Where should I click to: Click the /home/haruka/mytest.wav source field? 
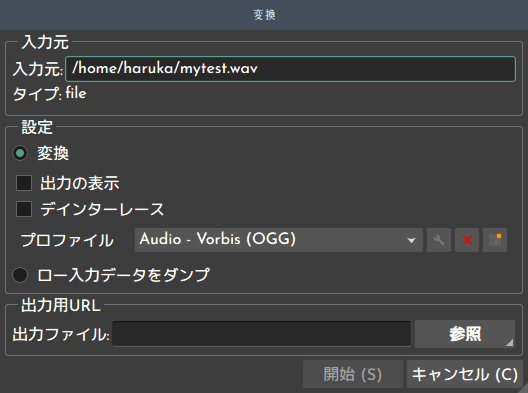coord(290,69)
